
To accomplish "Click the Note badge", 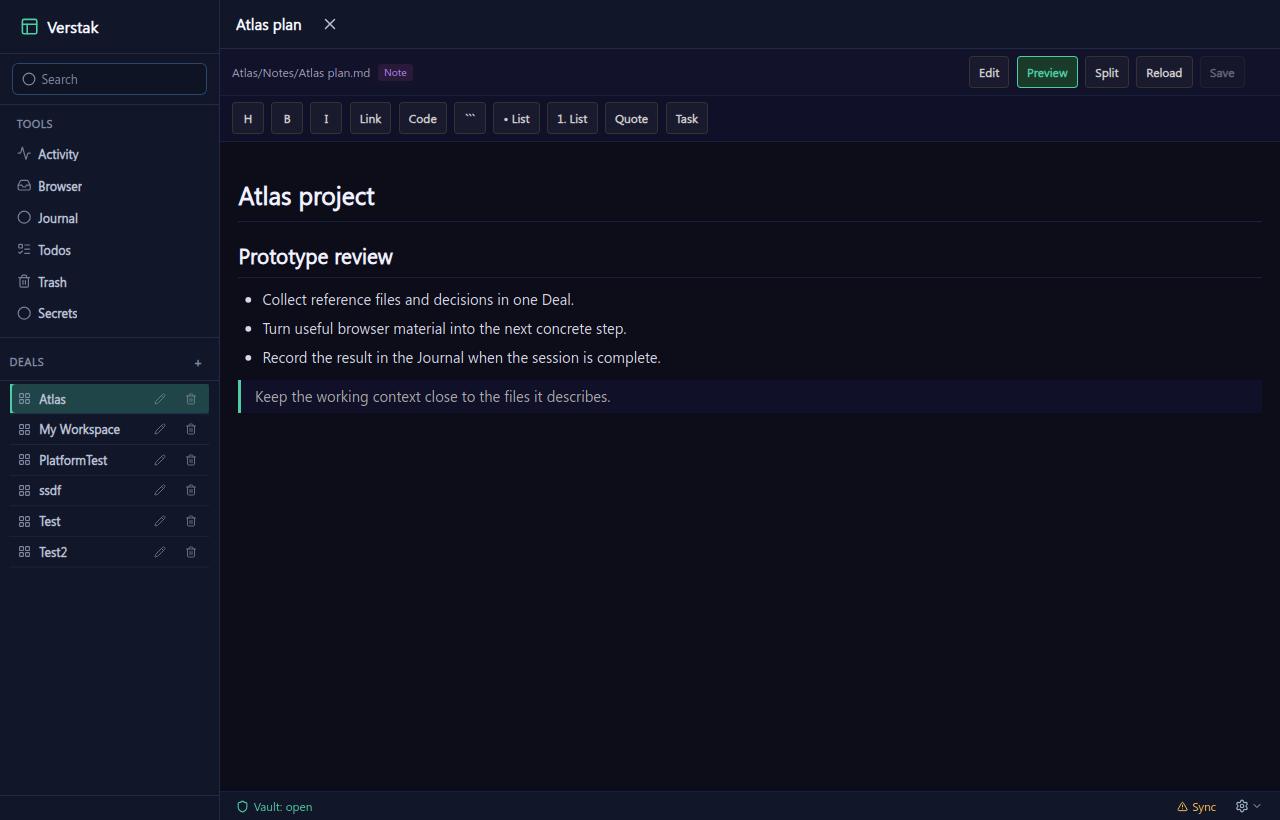I will (395, 72).
